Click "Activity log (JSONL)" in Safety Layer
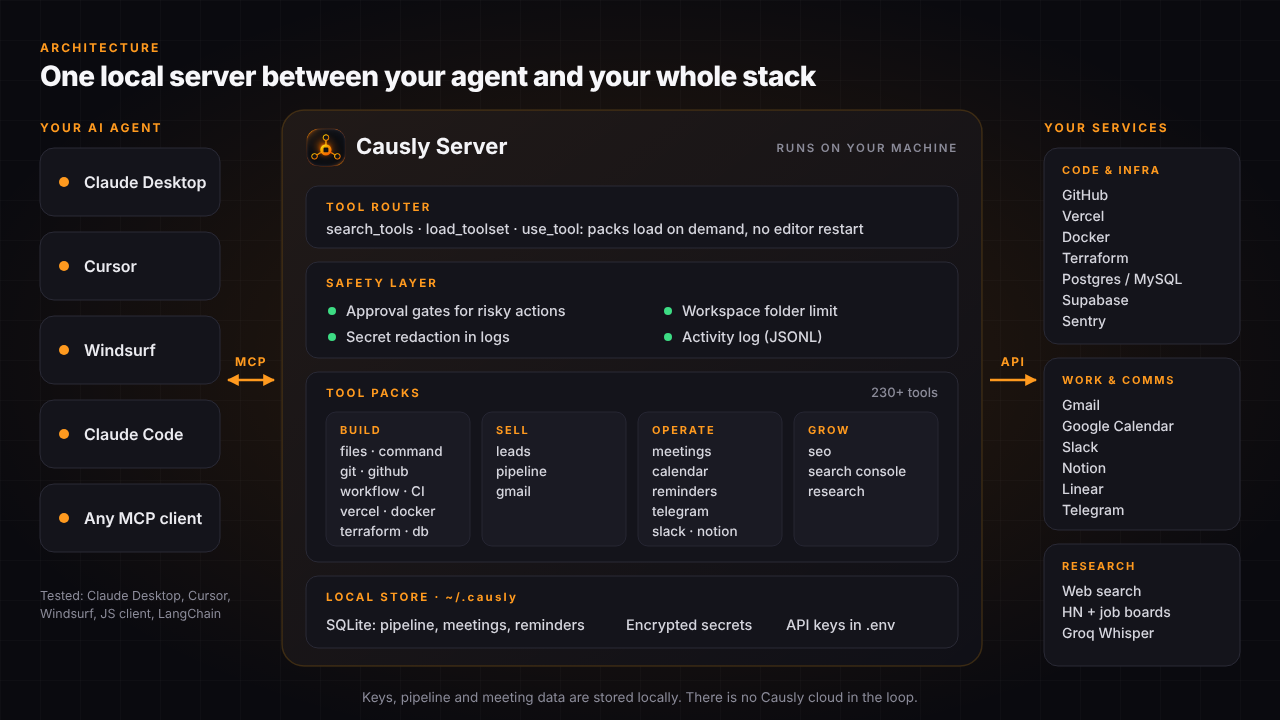Image resolution: width=1280 pixels, height=720 pixels. pyautogui.click(x=752, y=337)
